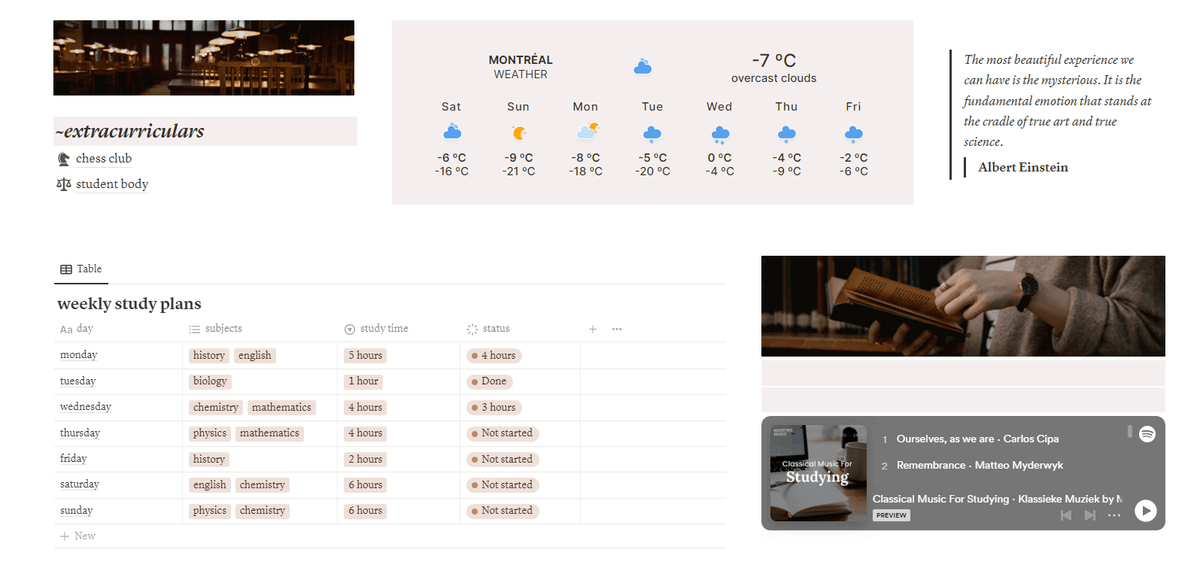The width and height of the screenshot is (1200, 586).
Task: Open the chess club page
Action: (x=103, y=159)
